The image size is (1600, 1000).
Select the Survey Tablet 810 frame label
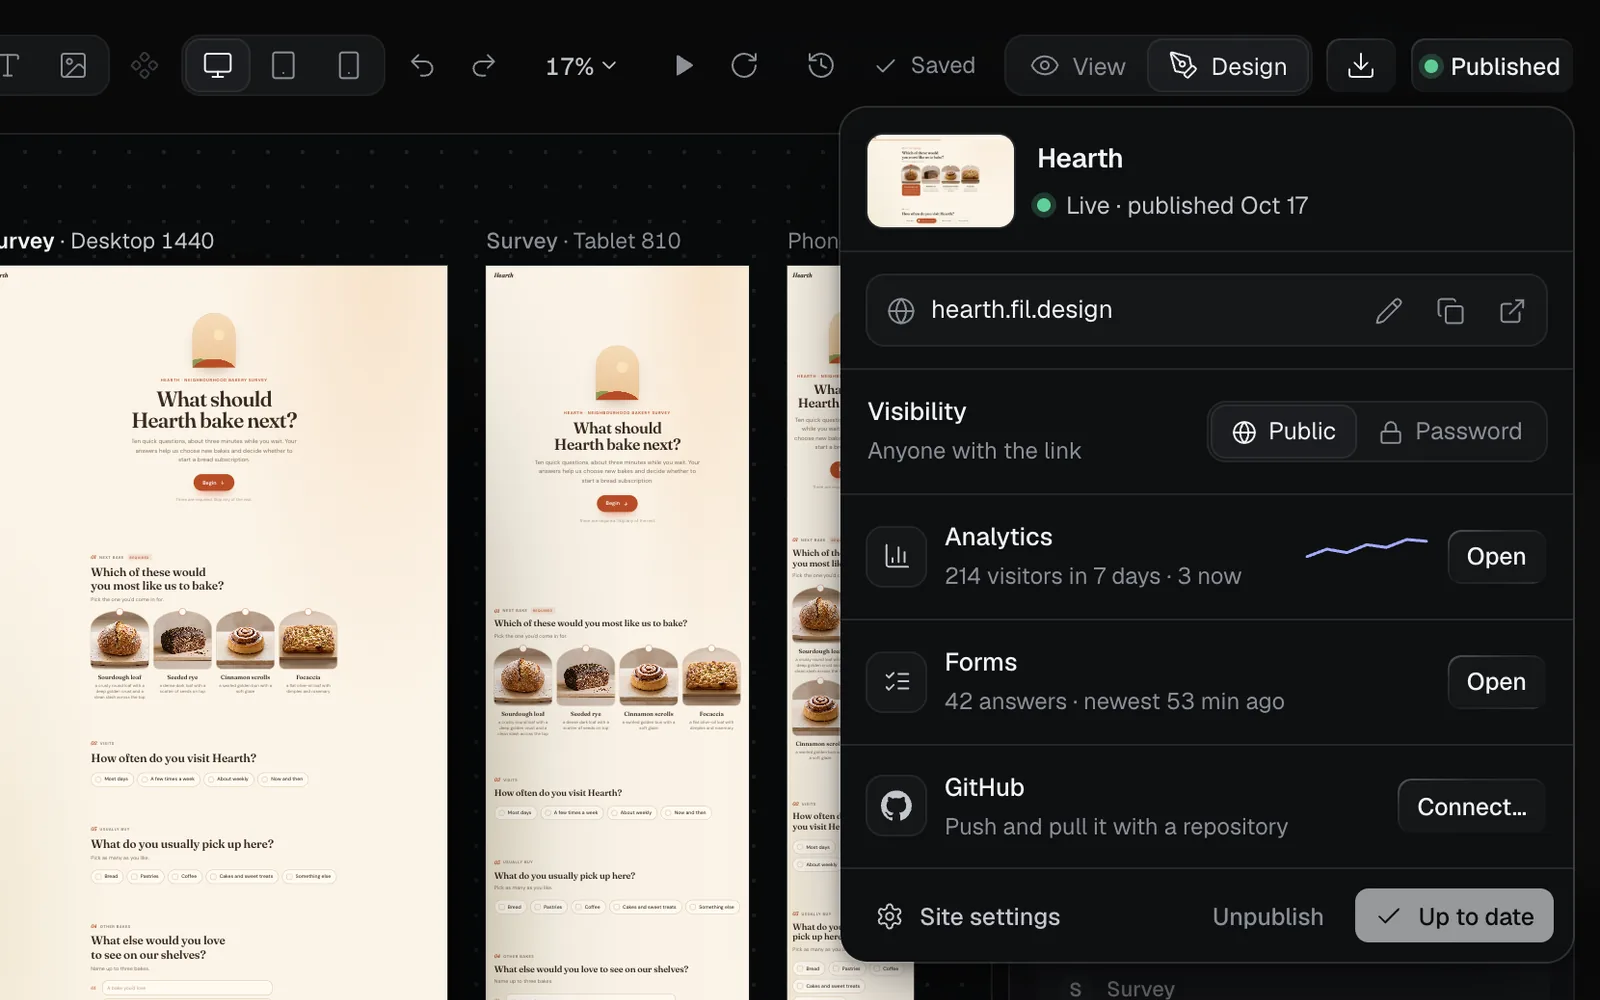(583, 241)
